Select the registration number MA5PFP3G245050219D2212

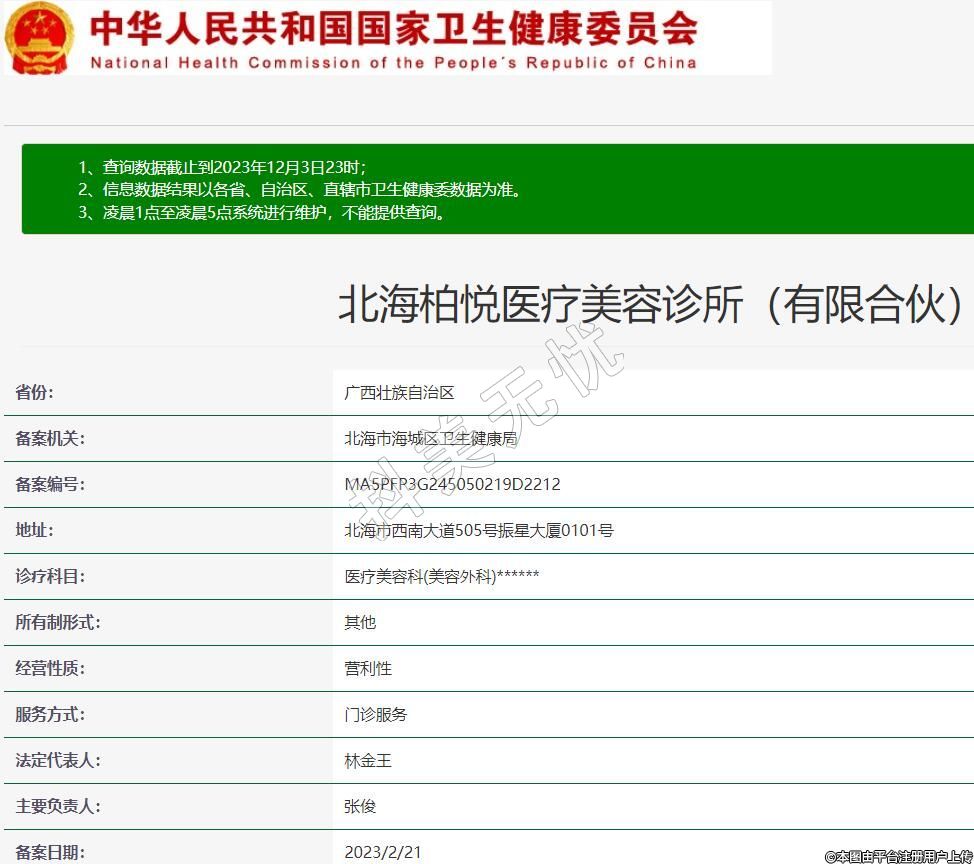pos(452,485)
